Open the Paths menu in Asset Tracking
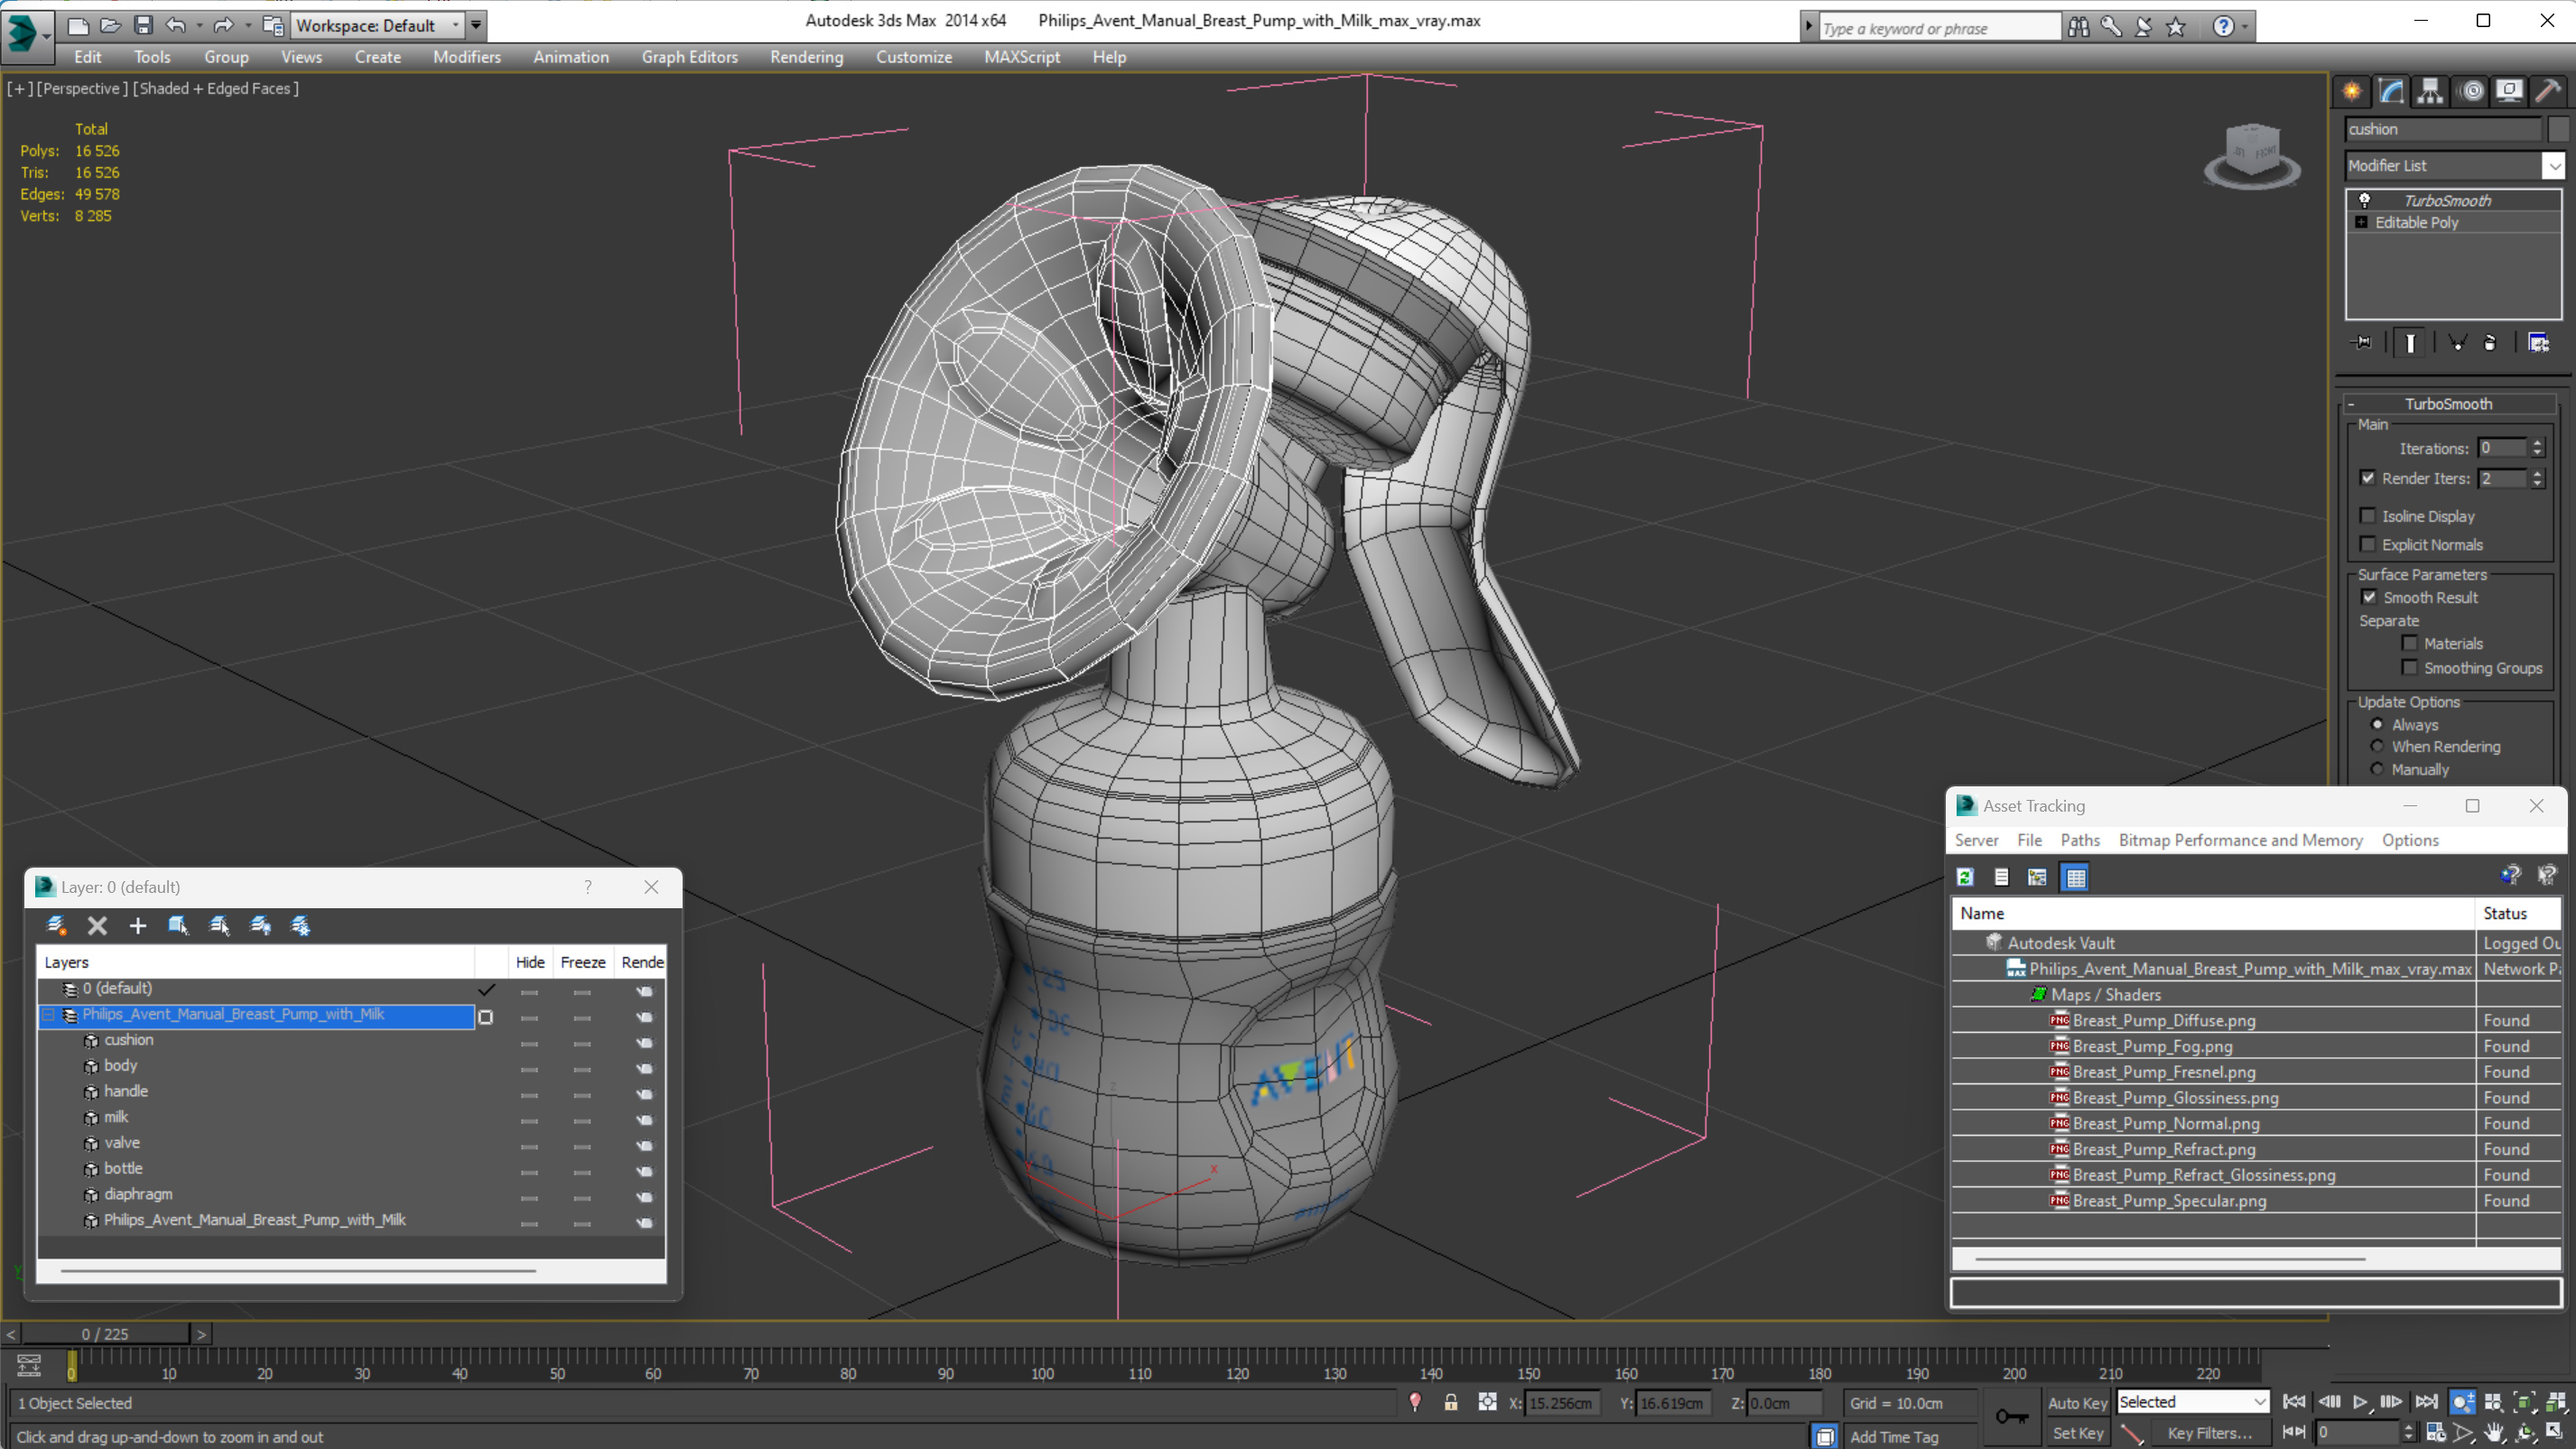Screen dimensions: 2576x1449 [2079, 840]
